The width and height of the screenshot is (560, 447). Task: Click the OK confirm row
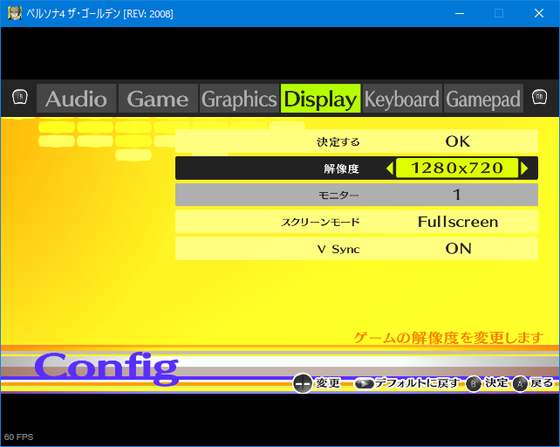[356, 141]
